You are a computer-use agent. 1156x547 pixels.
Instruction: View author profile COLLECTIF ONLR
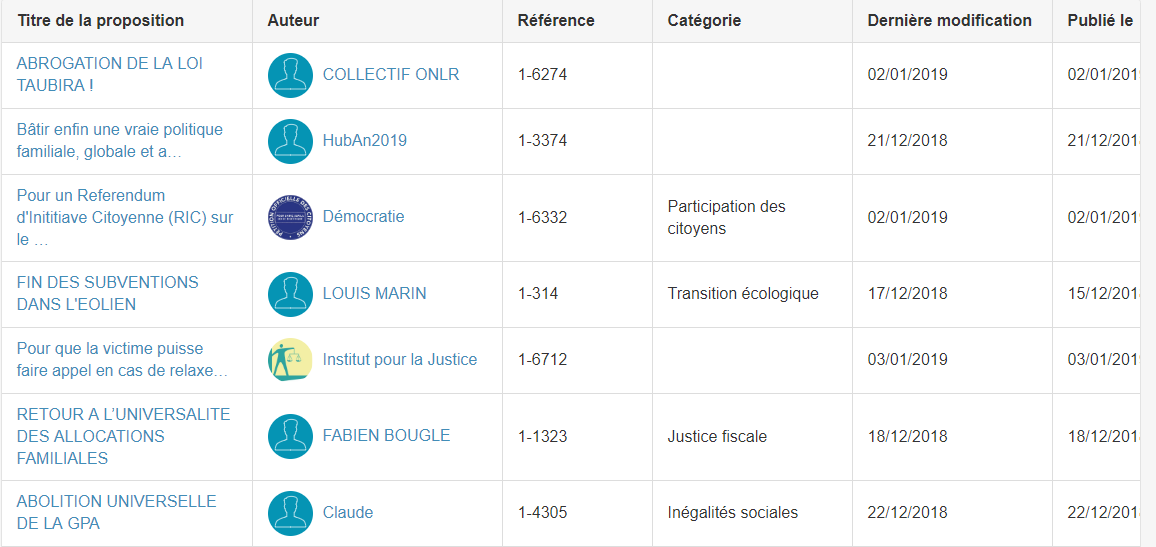click(391, 75)
